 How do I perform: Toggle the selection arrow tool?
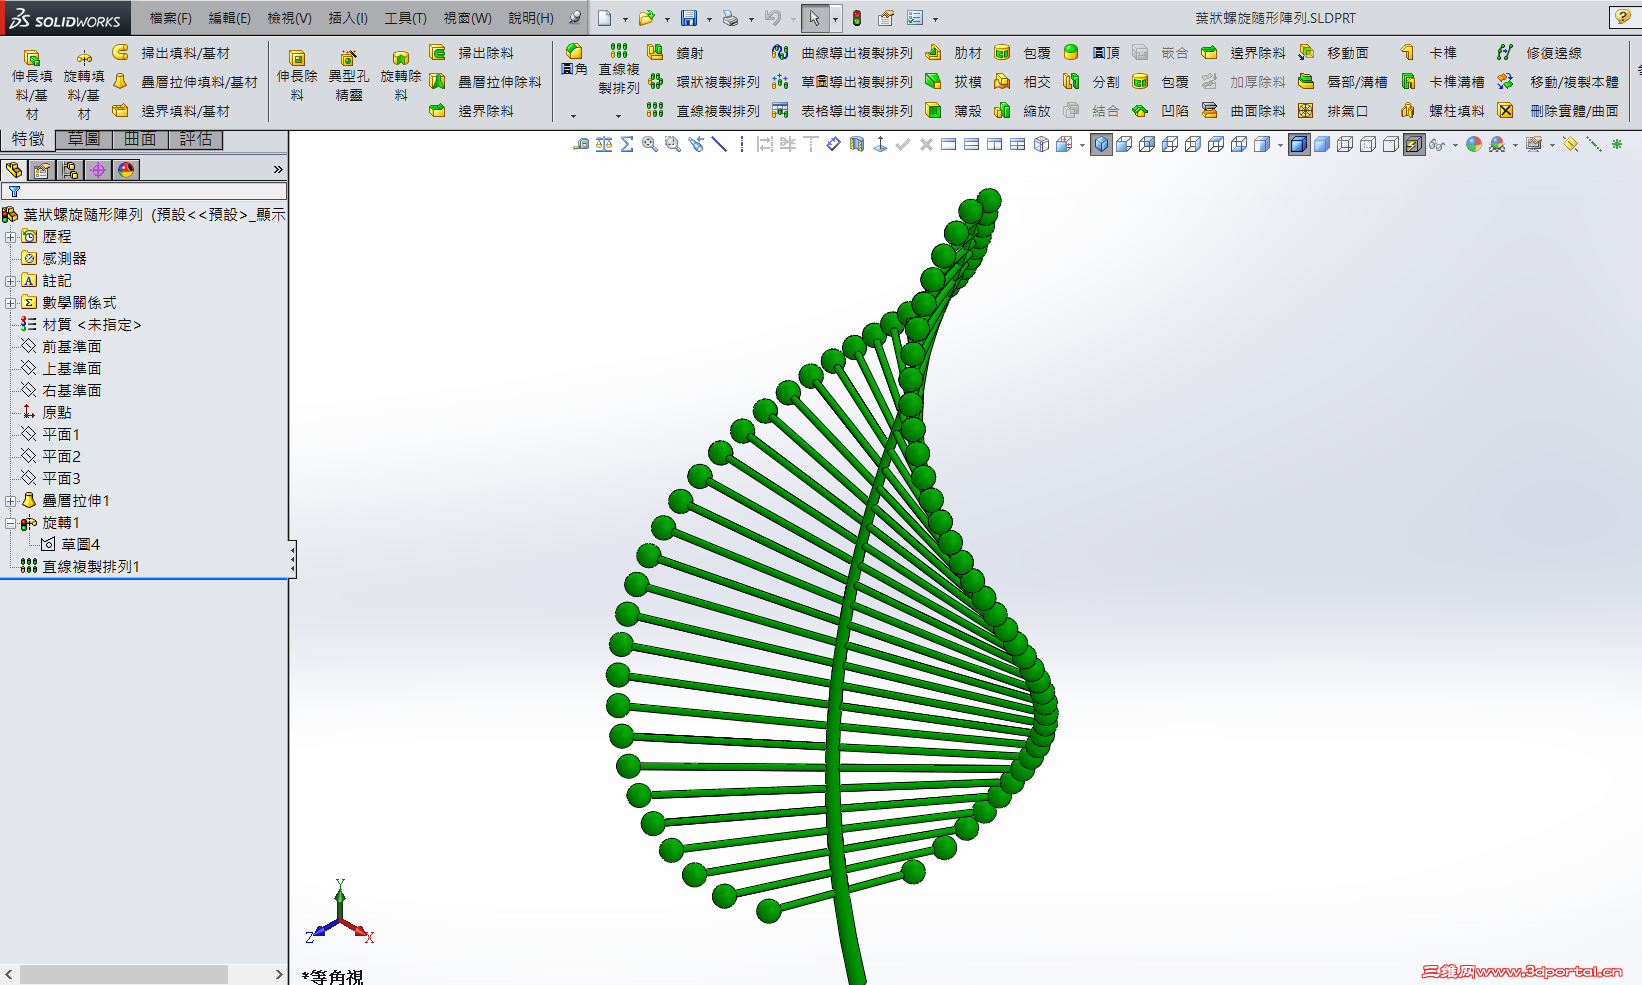(815, 18)
